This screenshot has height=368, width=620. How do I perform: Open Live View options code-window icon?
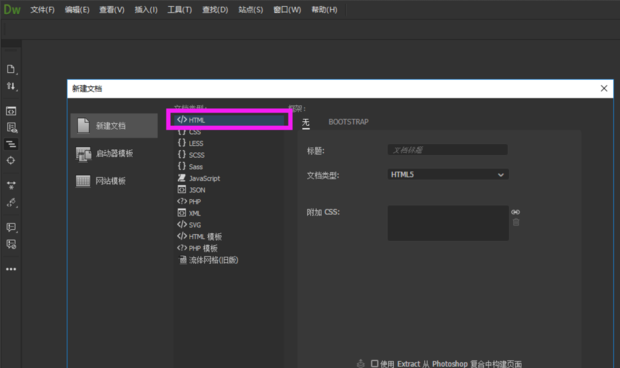pyautogui.click(x=11, y=111)
